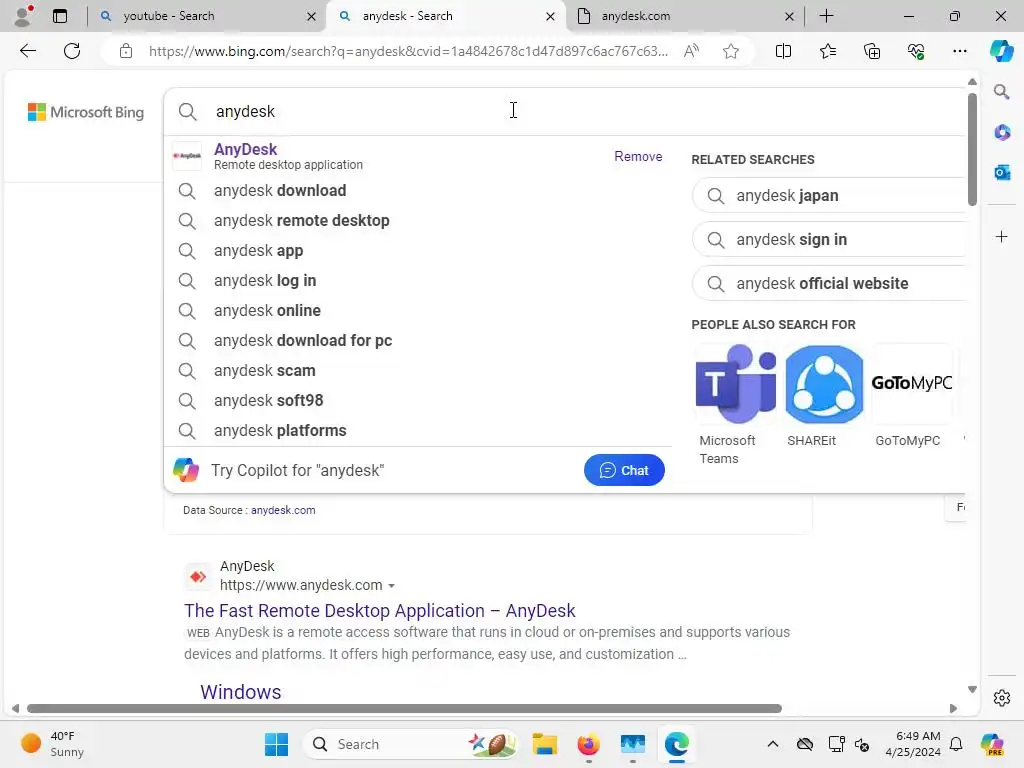This screenshot has width=1024, height=768.
Task: Open The Fast Remote Desktop Application result
Action: 379,611
